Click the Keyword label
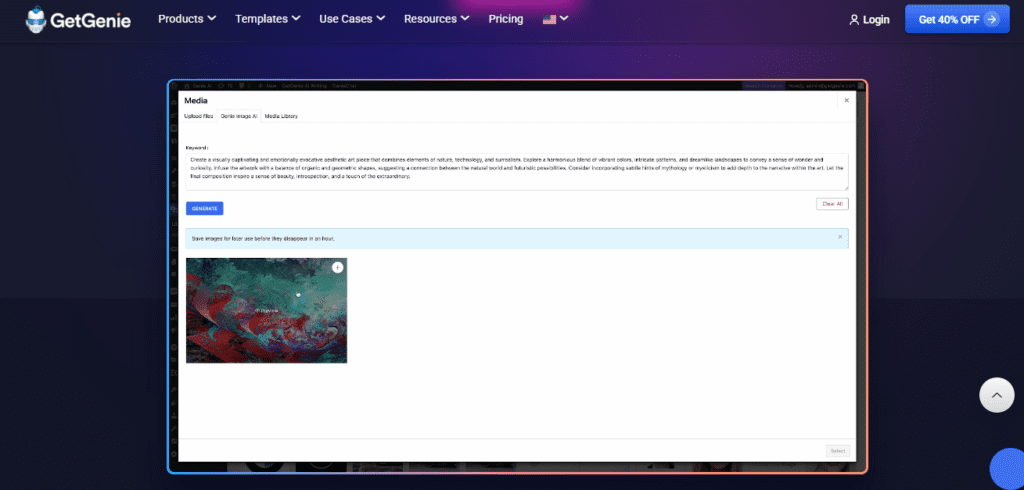The height and width of the screenshot is (490, 1024). [x=197, y=148]
